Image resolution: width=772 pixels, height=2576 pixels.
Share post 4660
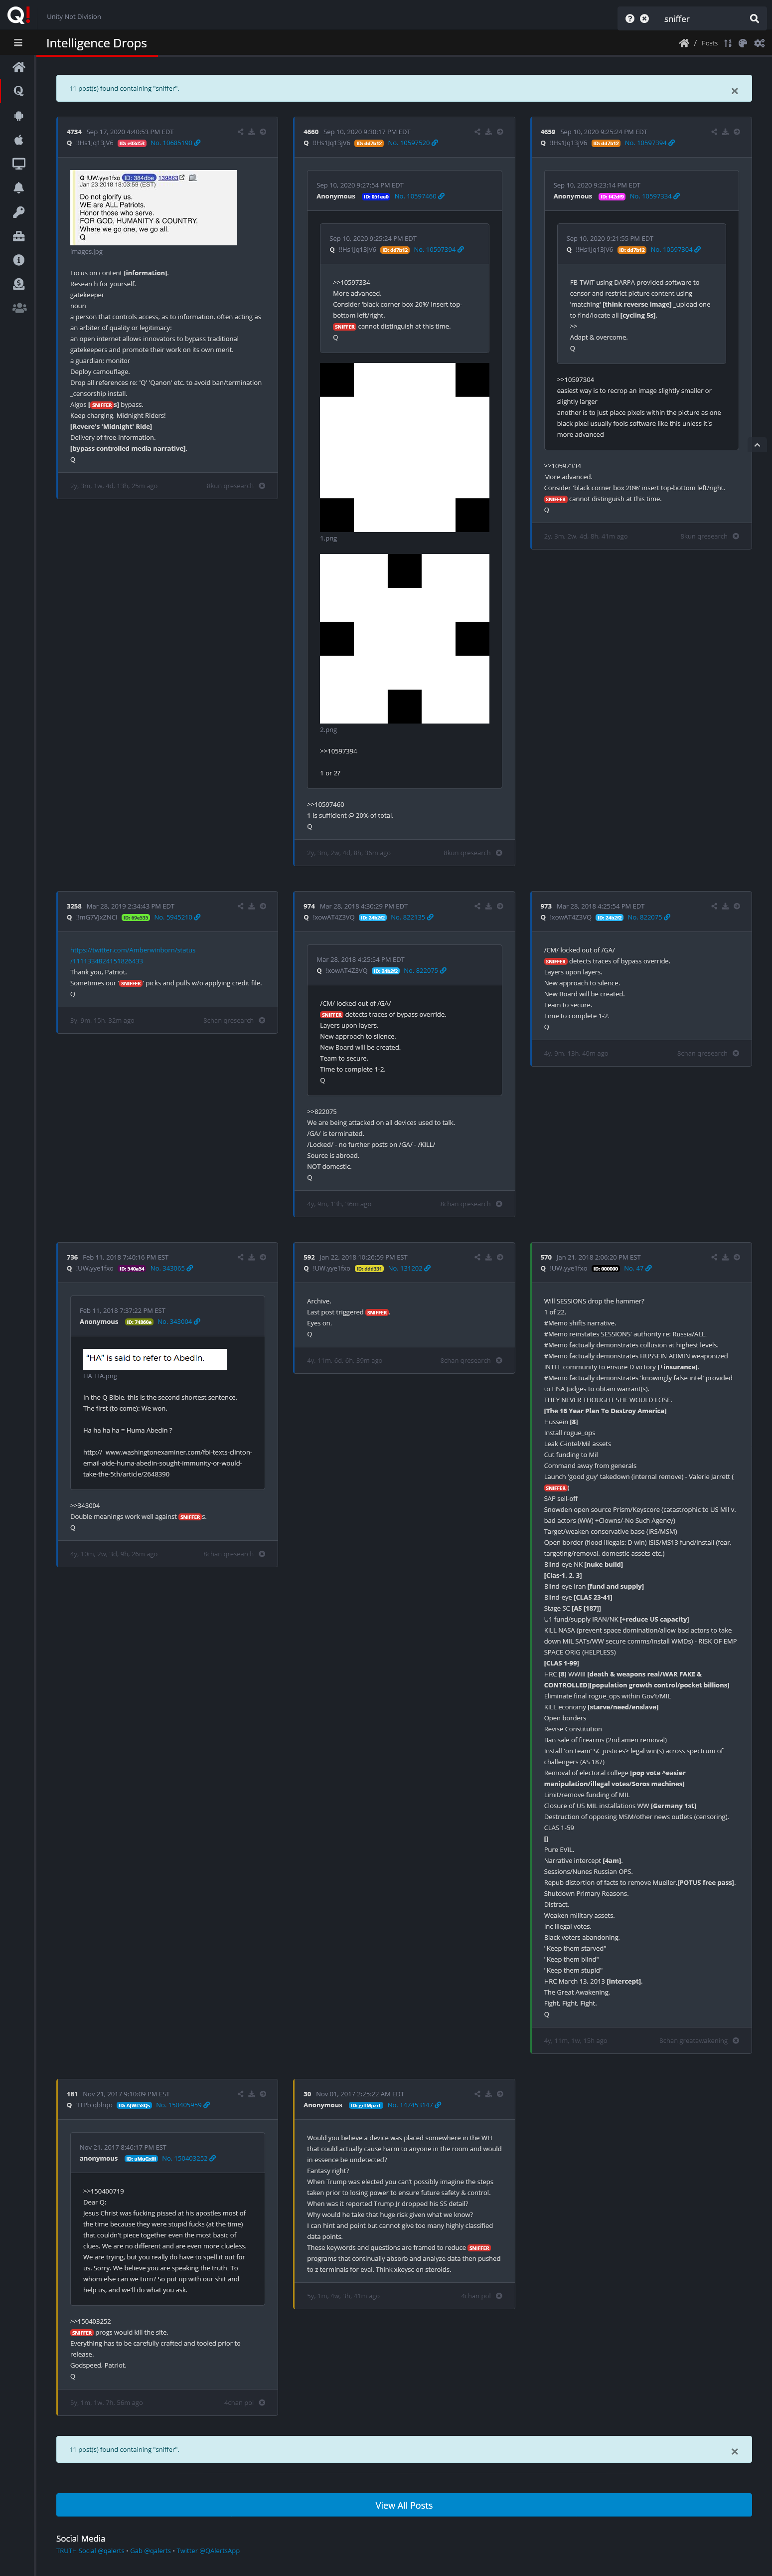(477, 132)
